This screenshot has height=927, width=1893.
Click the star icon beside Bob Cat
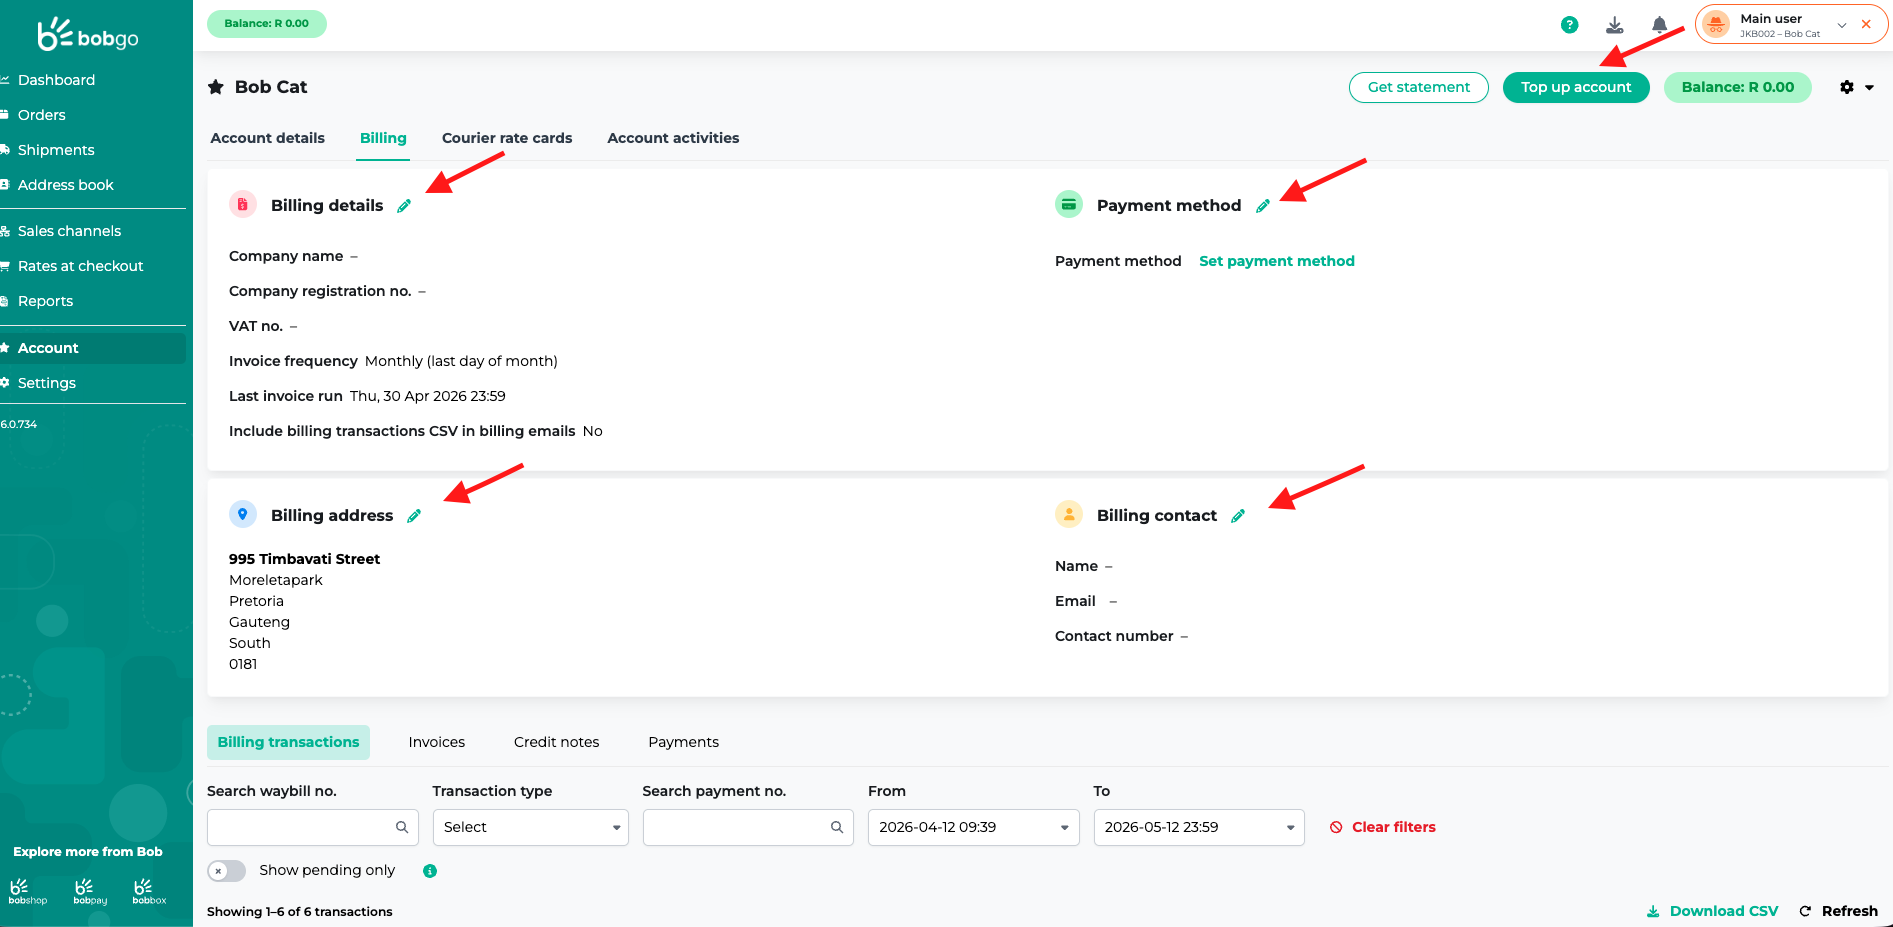[216, 87]
